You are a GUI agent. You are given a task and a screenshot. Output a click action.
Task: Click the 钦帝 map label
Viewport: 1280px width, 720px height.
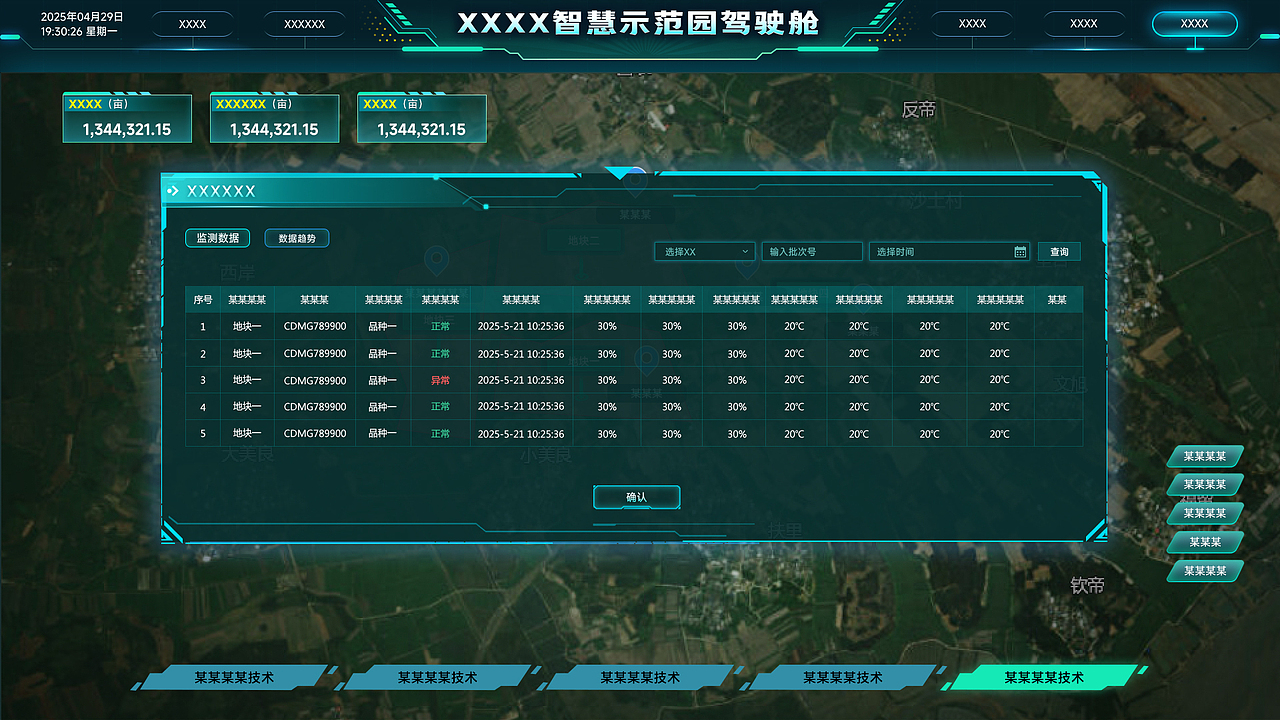(1088, 585)
